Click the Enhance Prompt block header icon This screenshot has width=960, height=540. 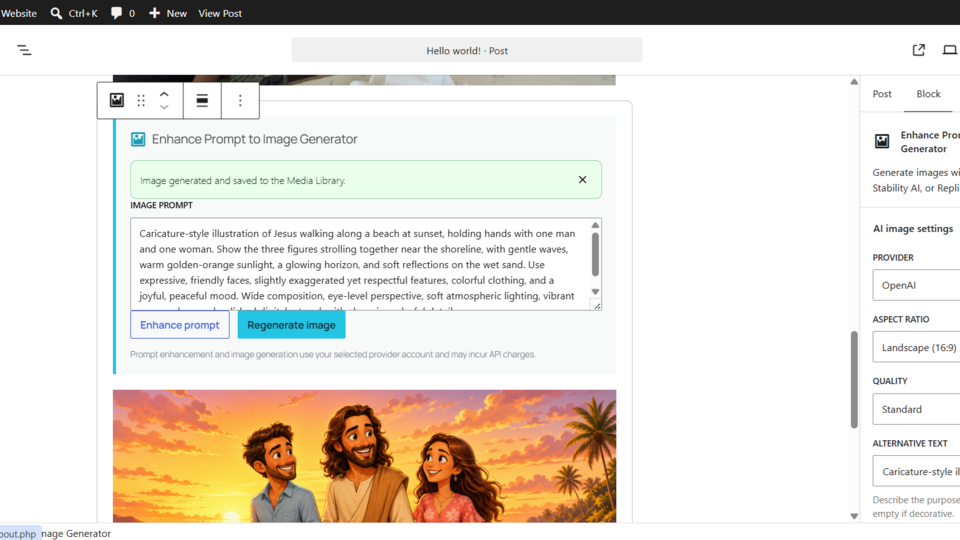coord(138,139)
